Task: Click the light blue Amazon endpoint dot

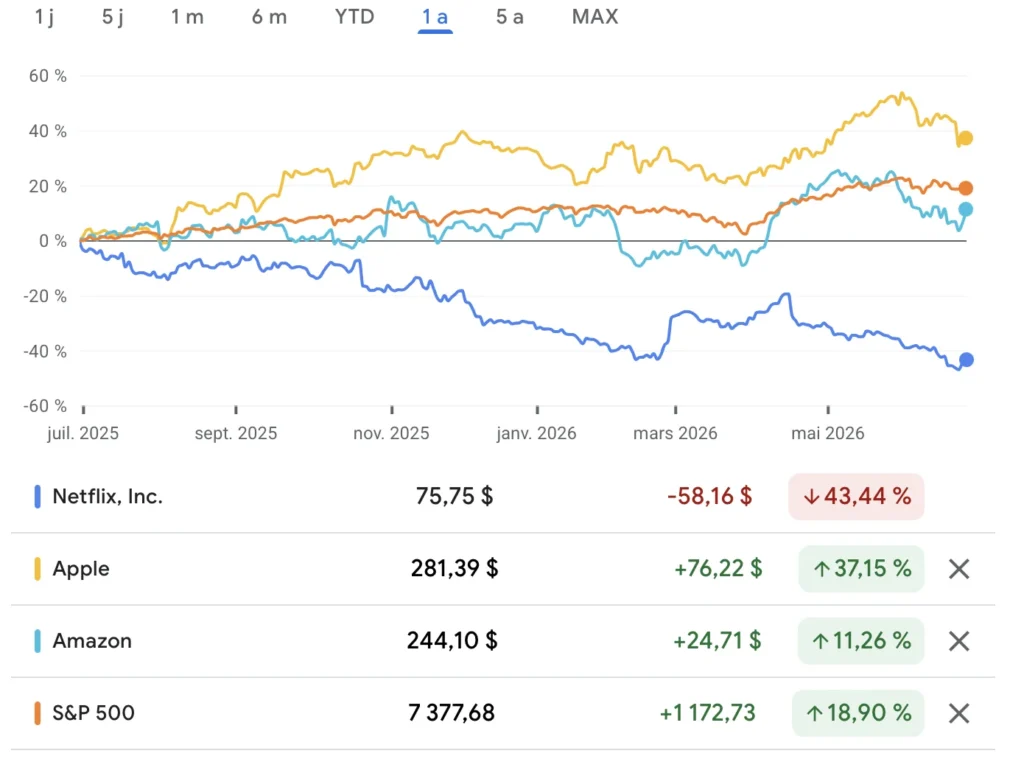Action: (965, 209)
